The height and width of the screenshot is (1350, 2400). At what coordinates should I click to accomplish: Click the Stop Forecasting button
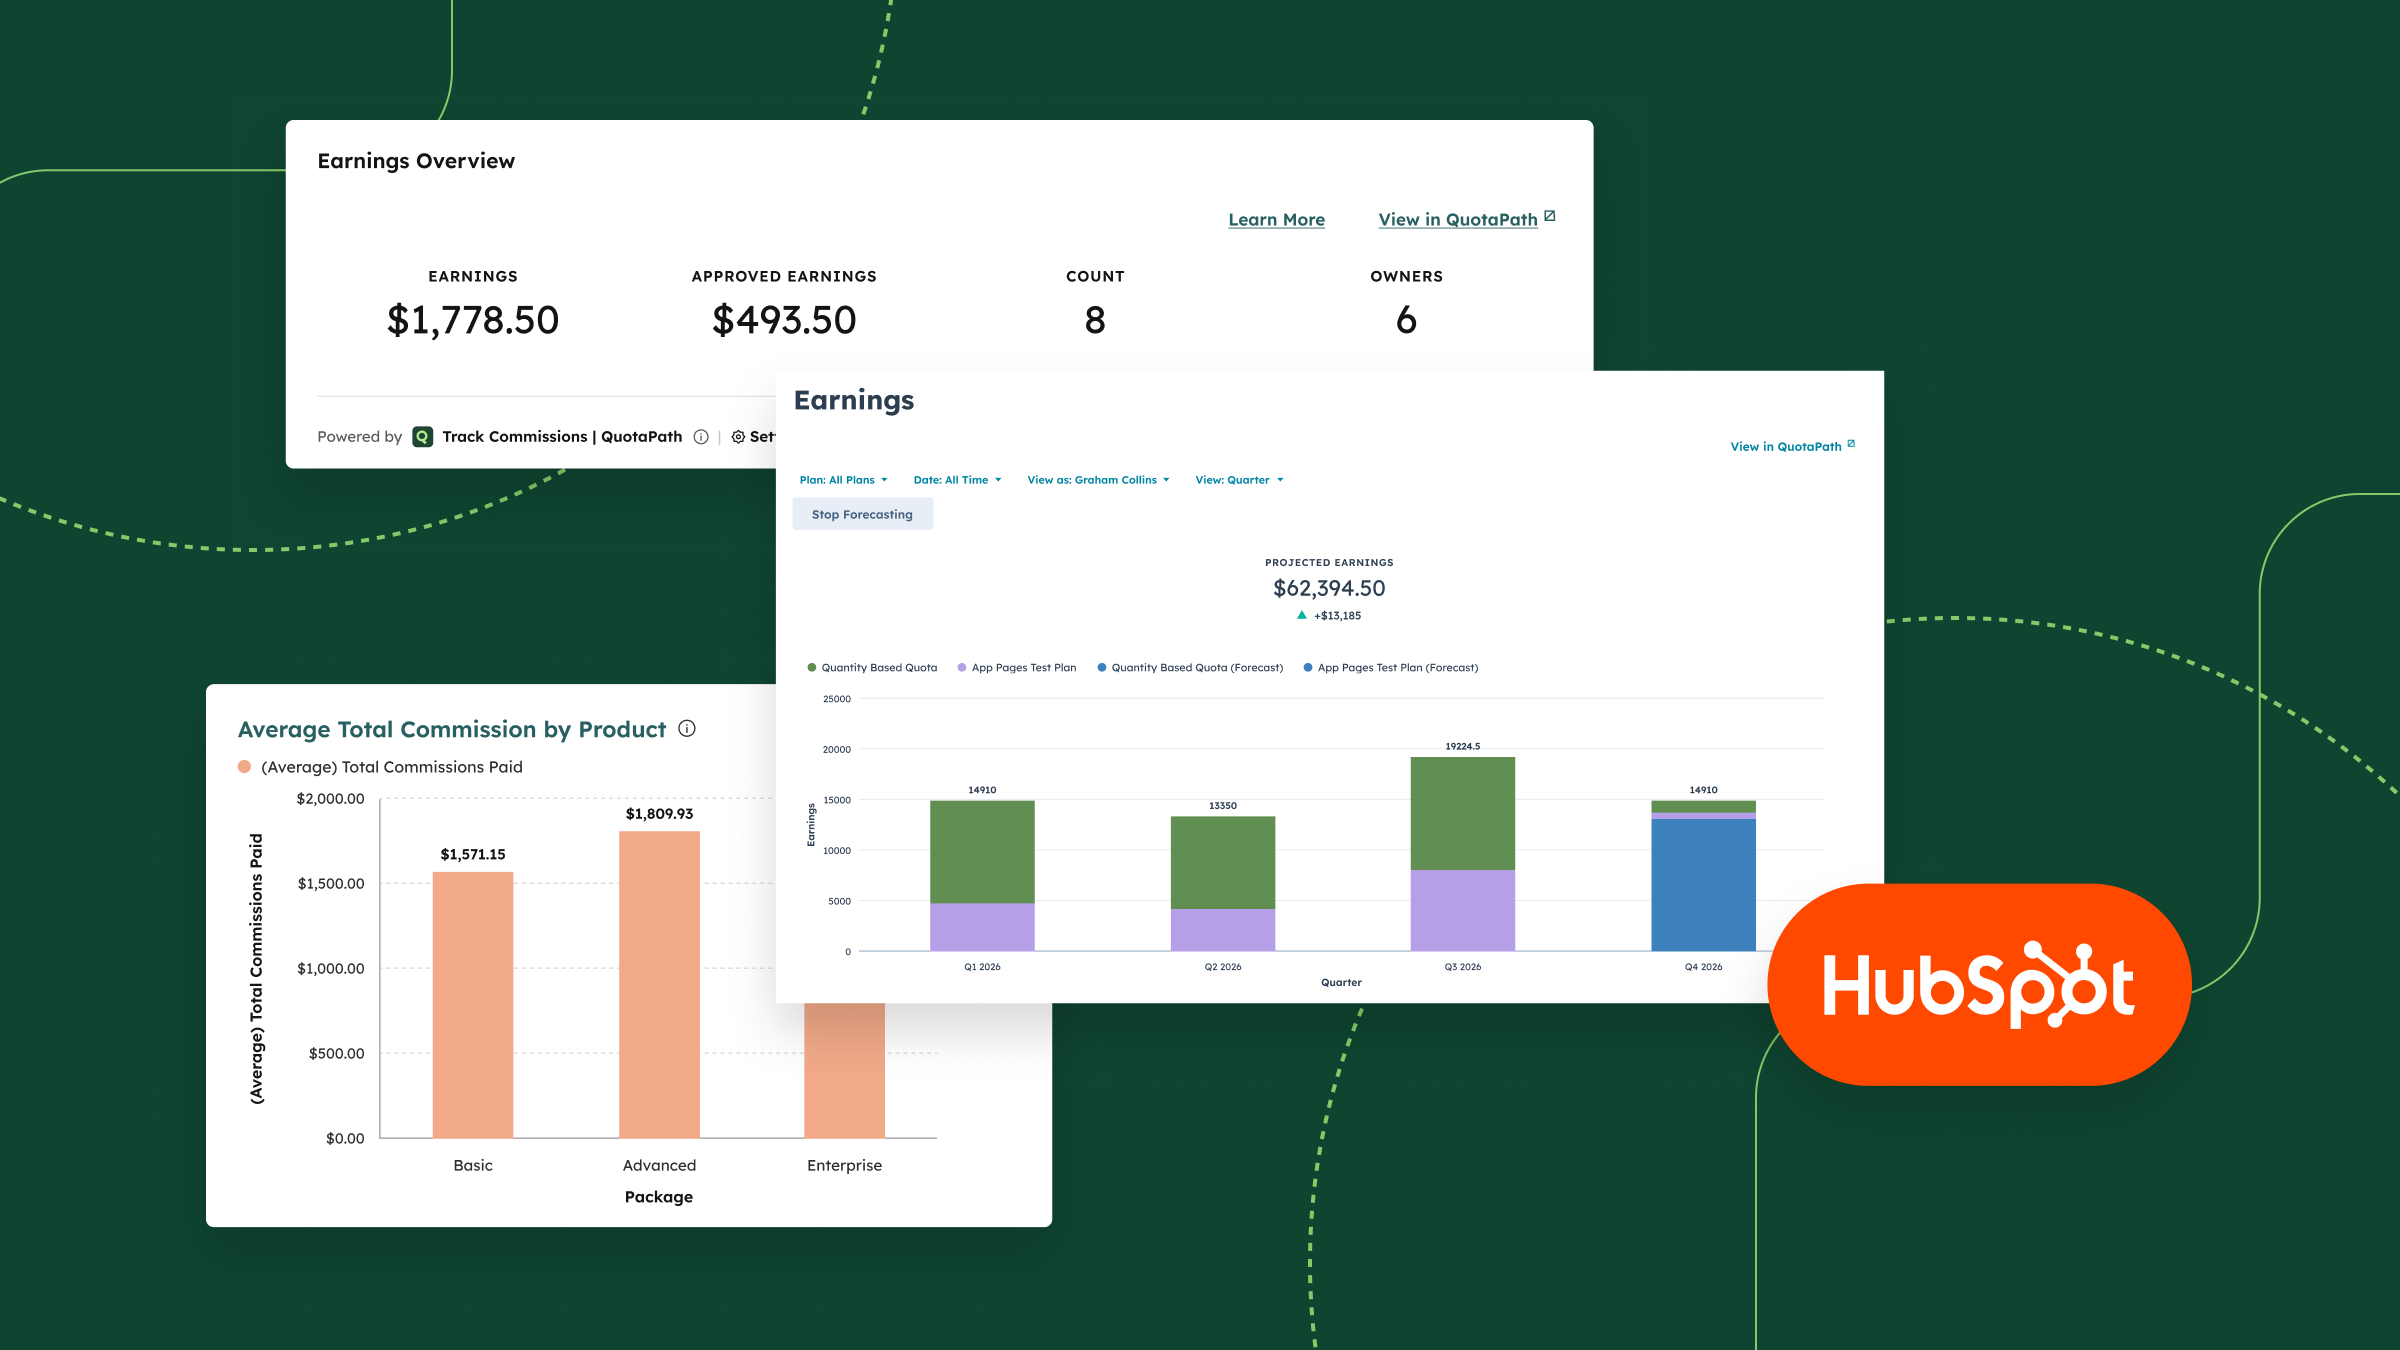coord(862,514)
